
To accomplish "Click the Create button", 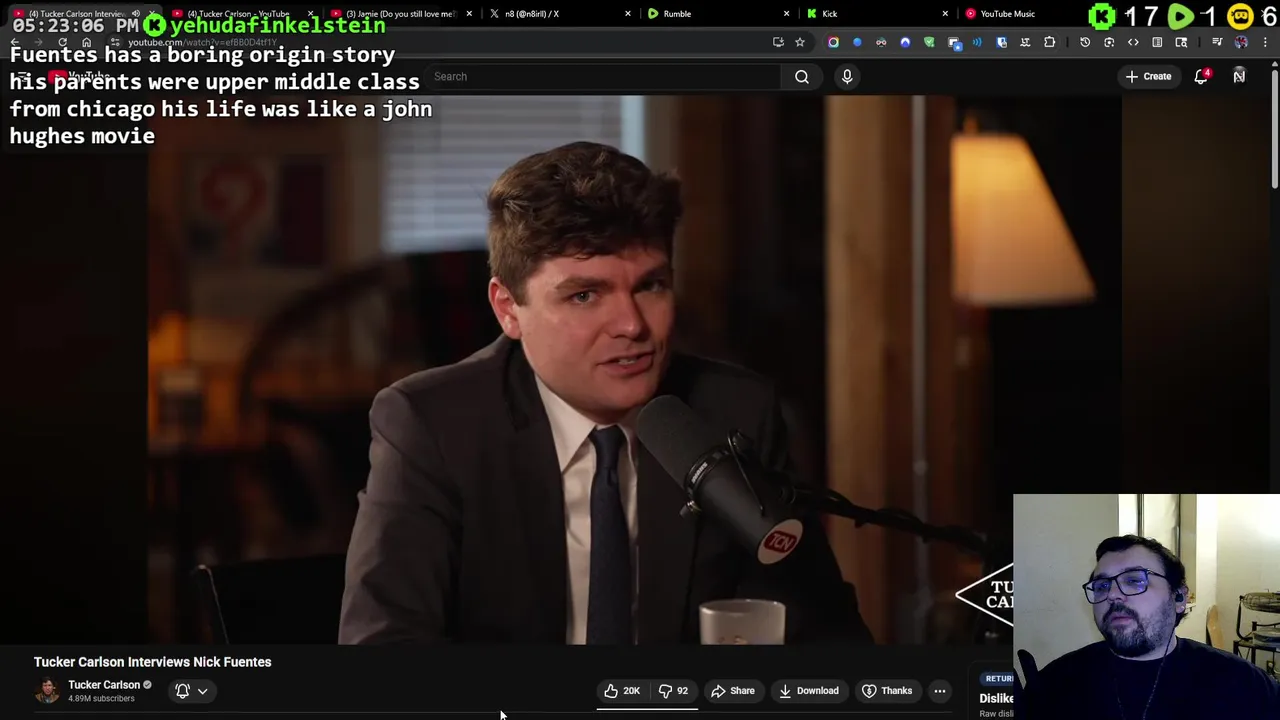I will pyautogui.click(x=1148, y=76).
